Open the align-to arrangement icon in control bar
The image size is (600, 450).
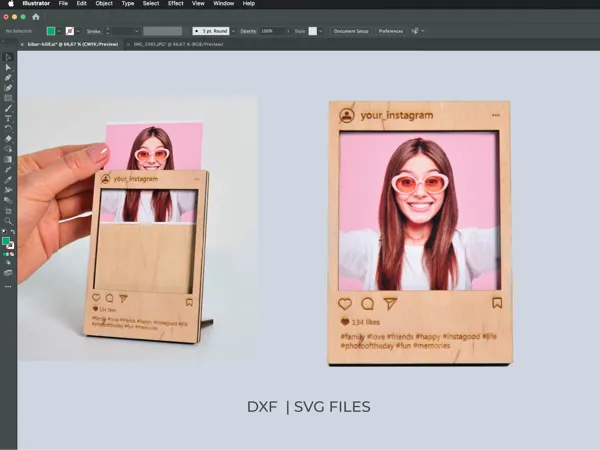point(415,31)
